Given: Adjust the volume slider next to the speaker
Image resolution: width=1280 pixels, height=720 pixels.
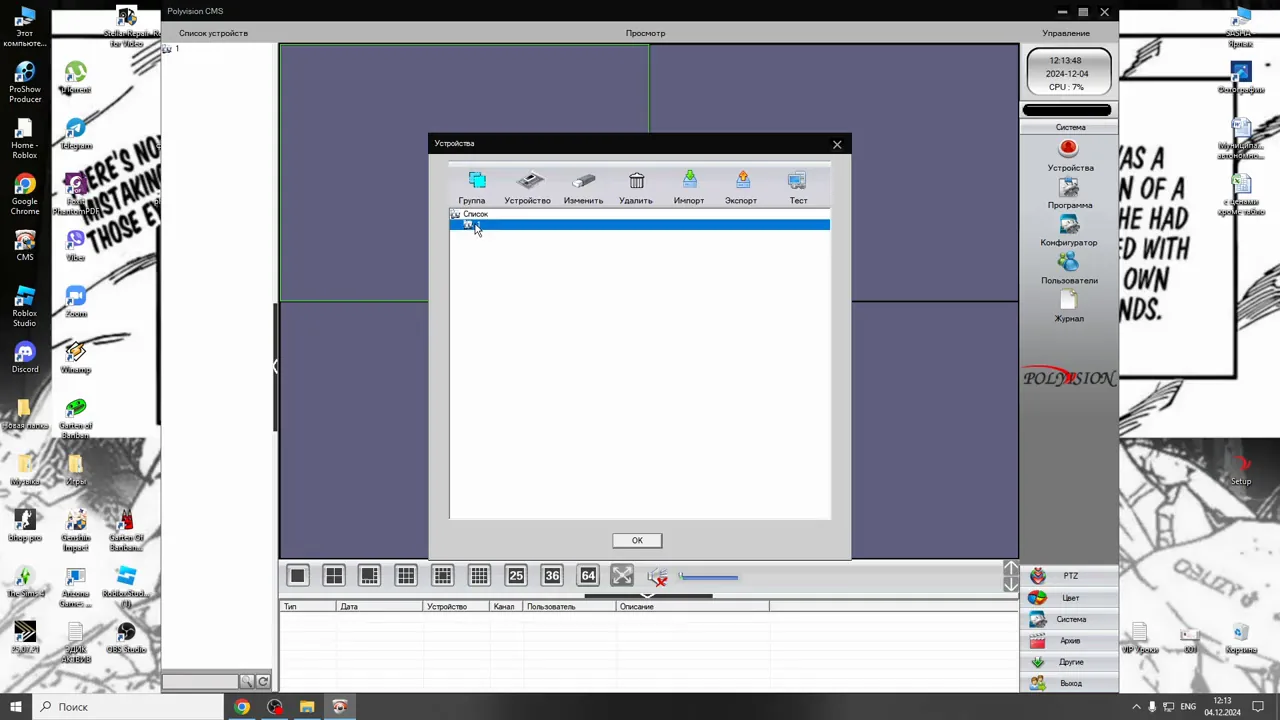Looking at the screenshot, I should click(708, 577).
